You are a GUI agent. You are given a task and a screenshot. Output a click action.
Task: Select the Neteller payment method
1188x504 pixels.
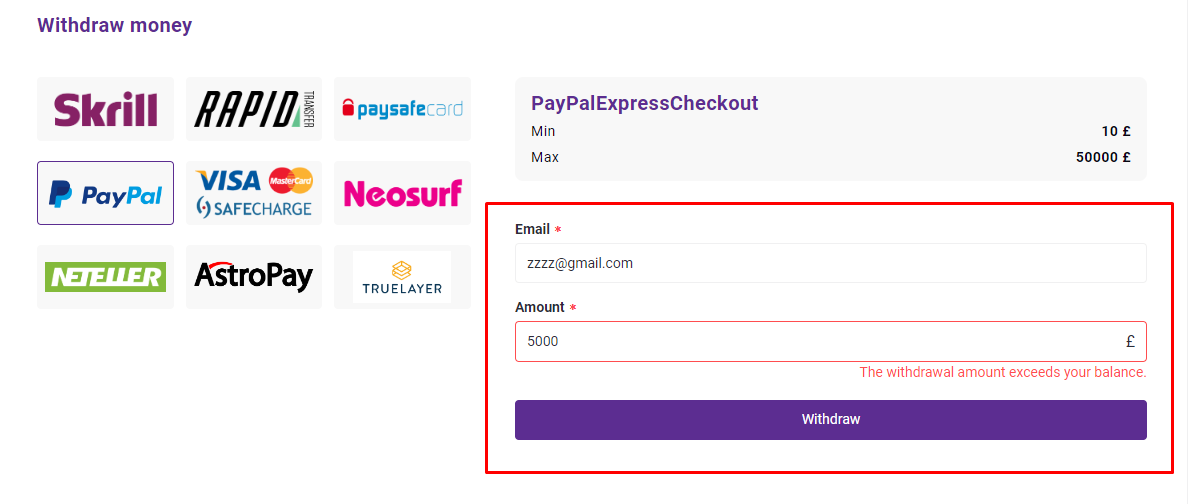click(105, 277)
